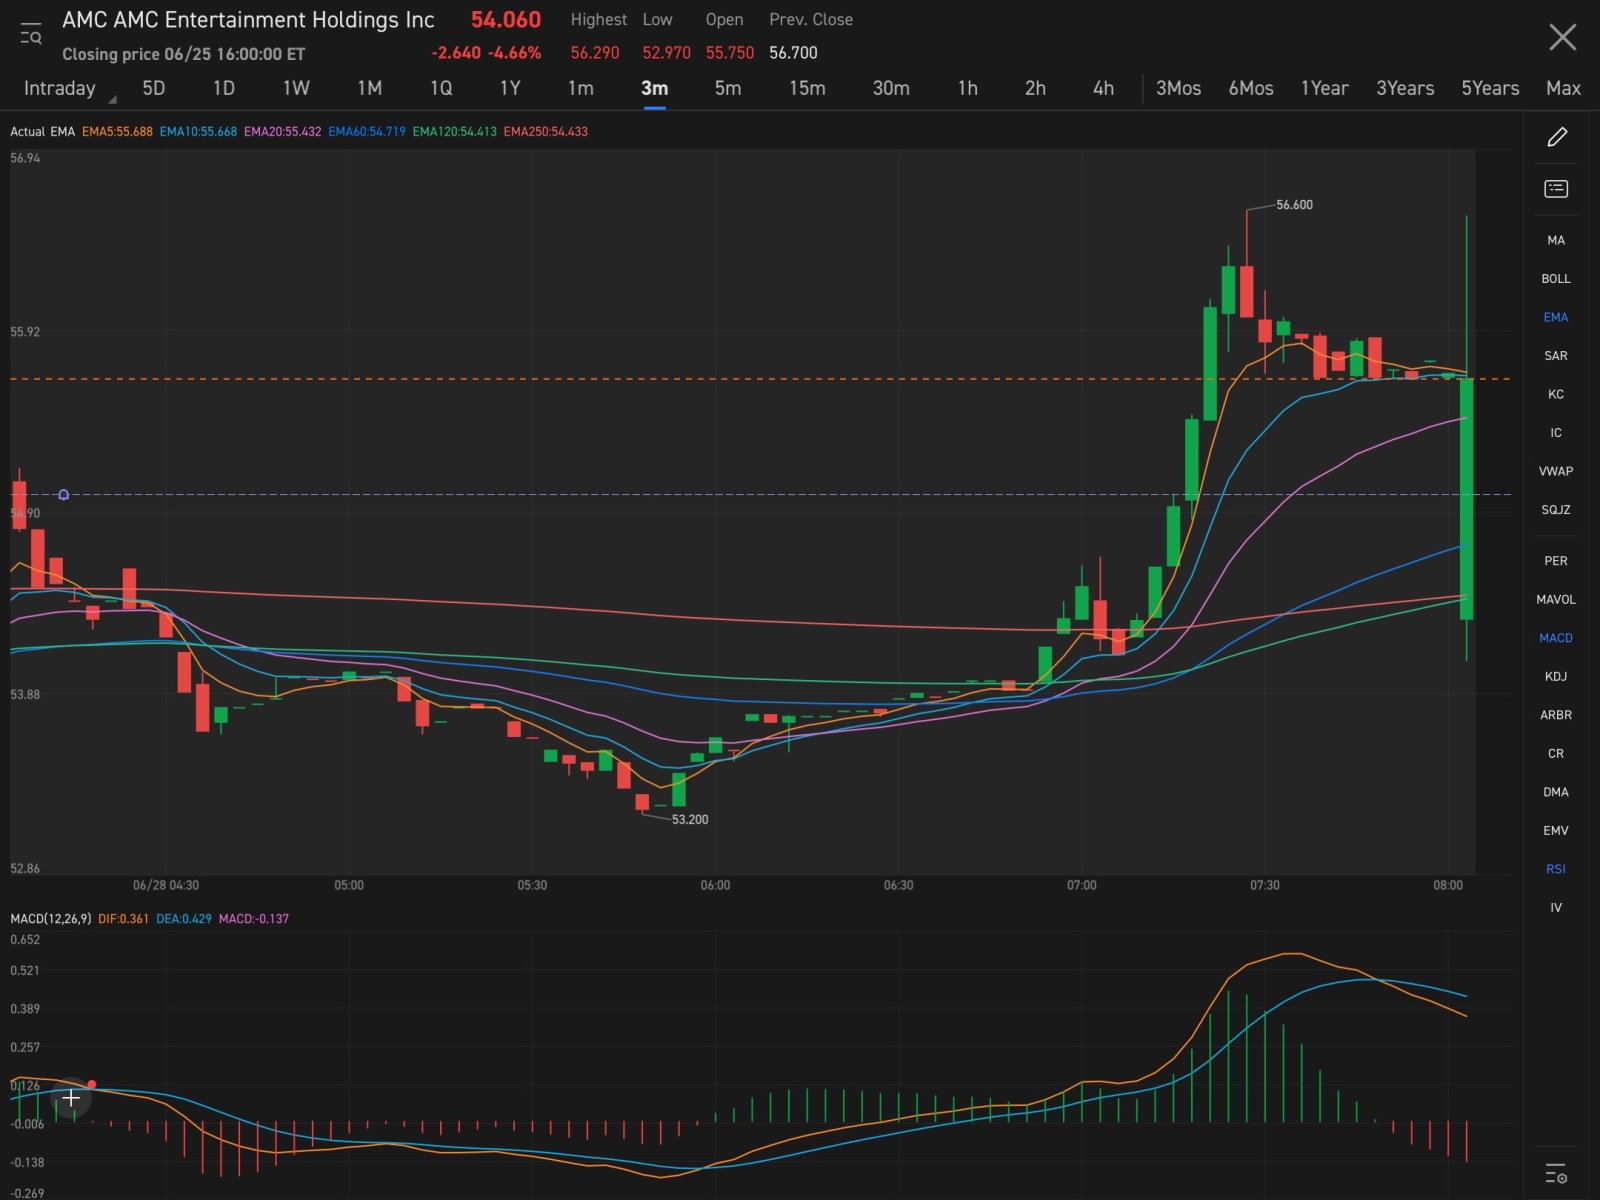Click the AMC Entertainment Holdings title
The height and width of the screenshot is (1200, 1600).
[248, 20]
